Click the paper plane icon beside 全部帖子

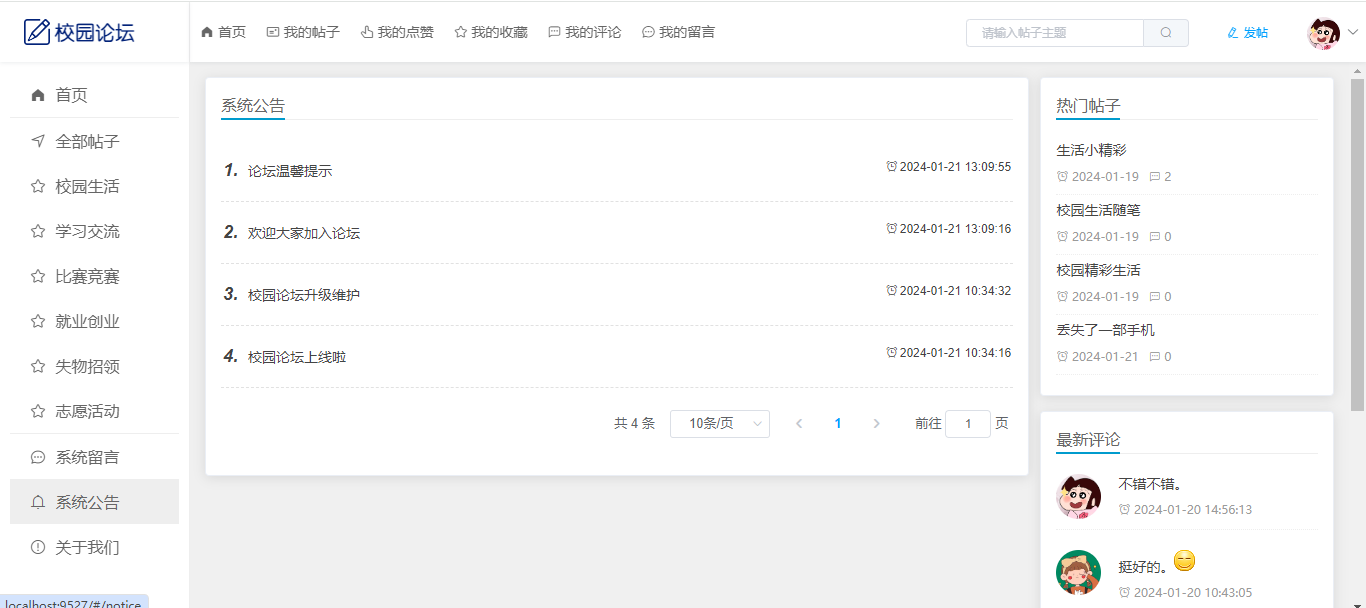38,141
